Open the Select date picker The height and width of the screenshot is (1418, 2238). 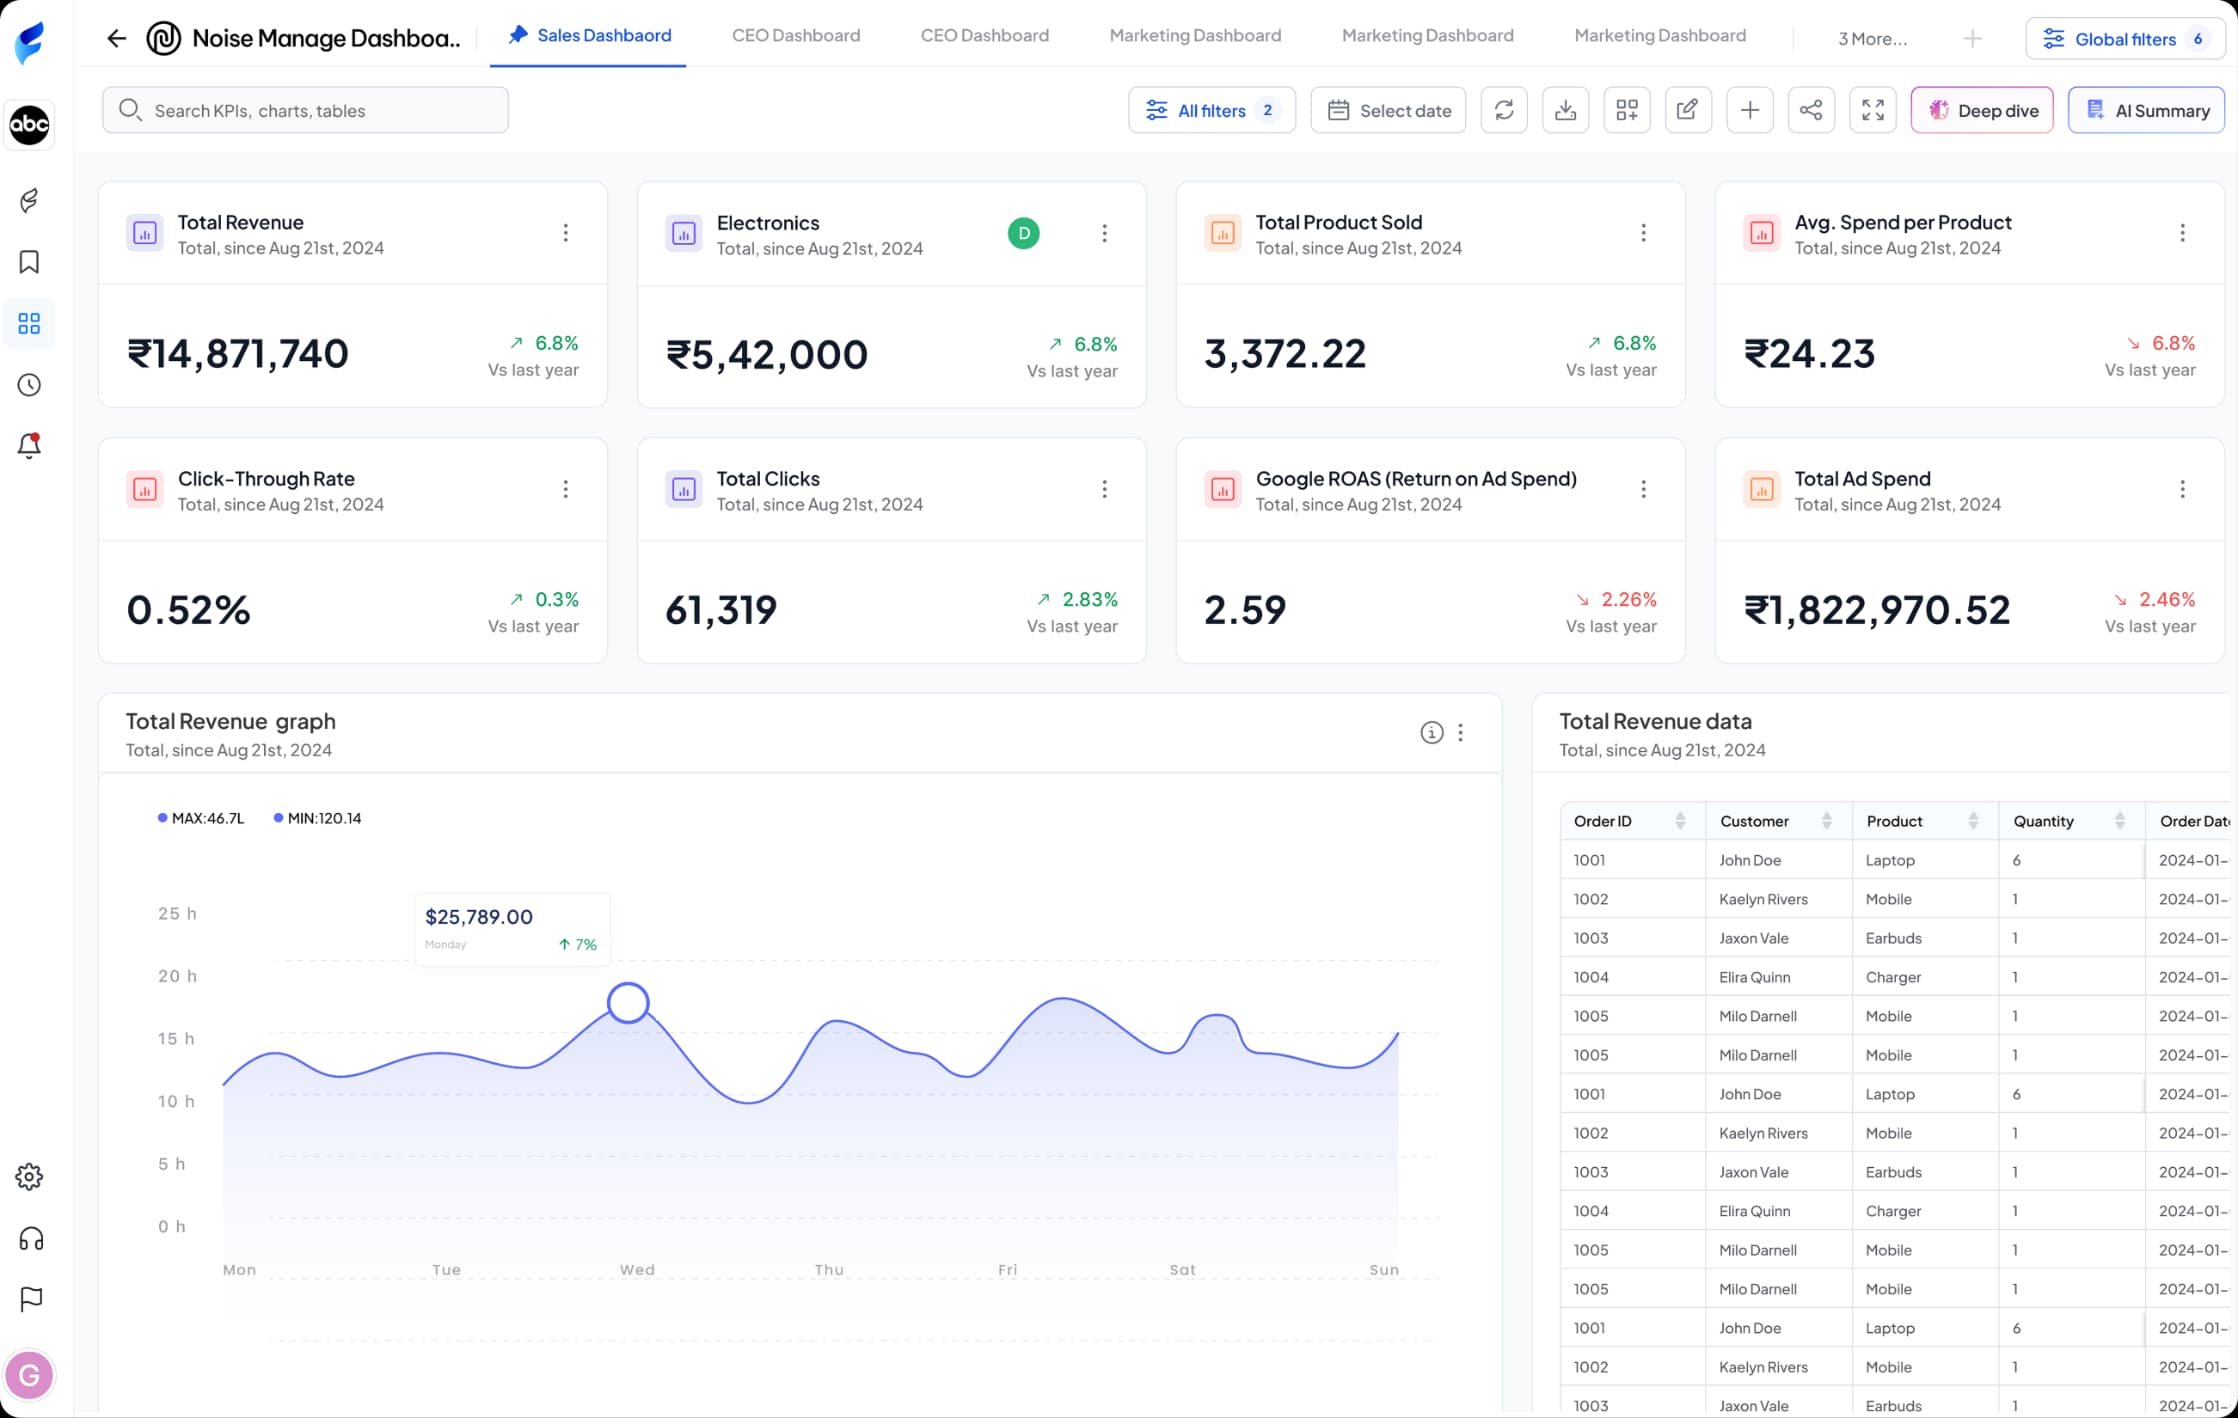coord(1388,110)
